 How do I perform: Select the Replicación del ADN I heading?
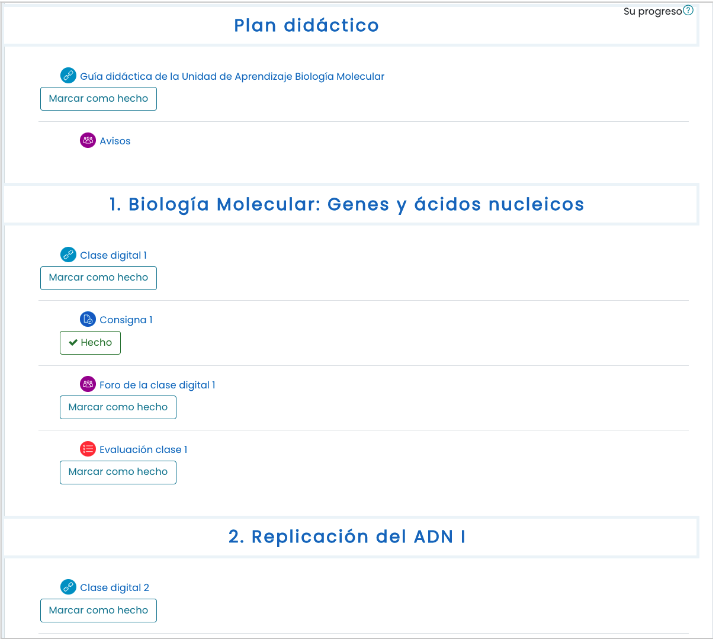click(x=346, y=537)
